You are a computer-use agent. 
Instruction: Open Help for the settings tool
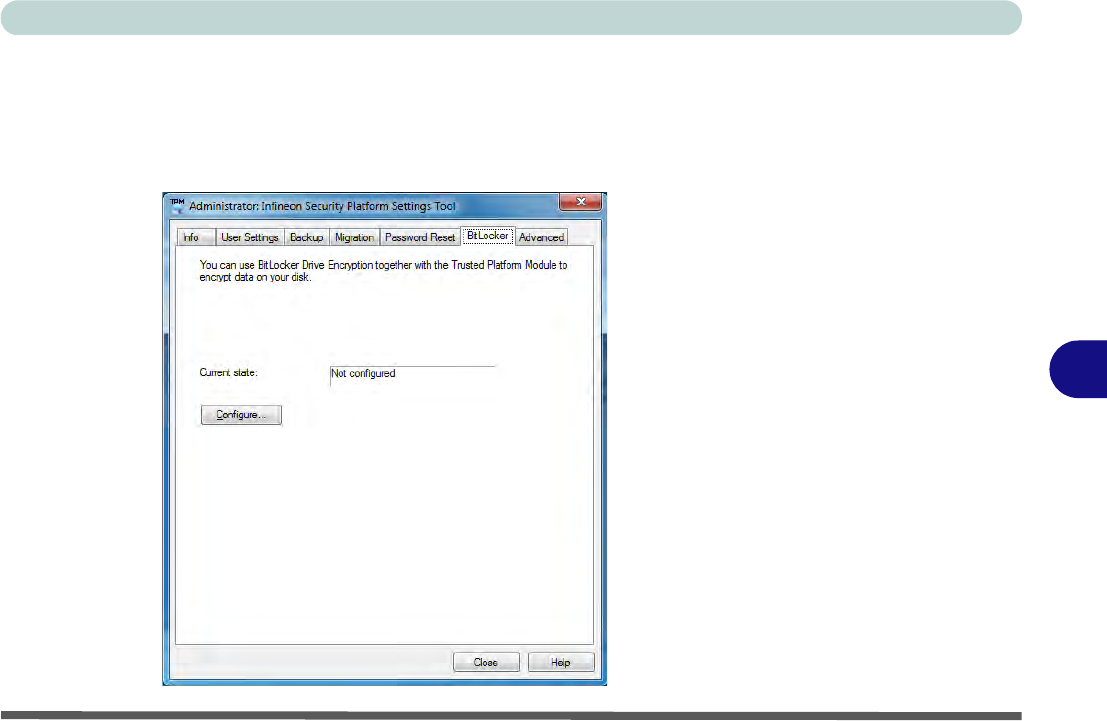(x=561, y=662)
